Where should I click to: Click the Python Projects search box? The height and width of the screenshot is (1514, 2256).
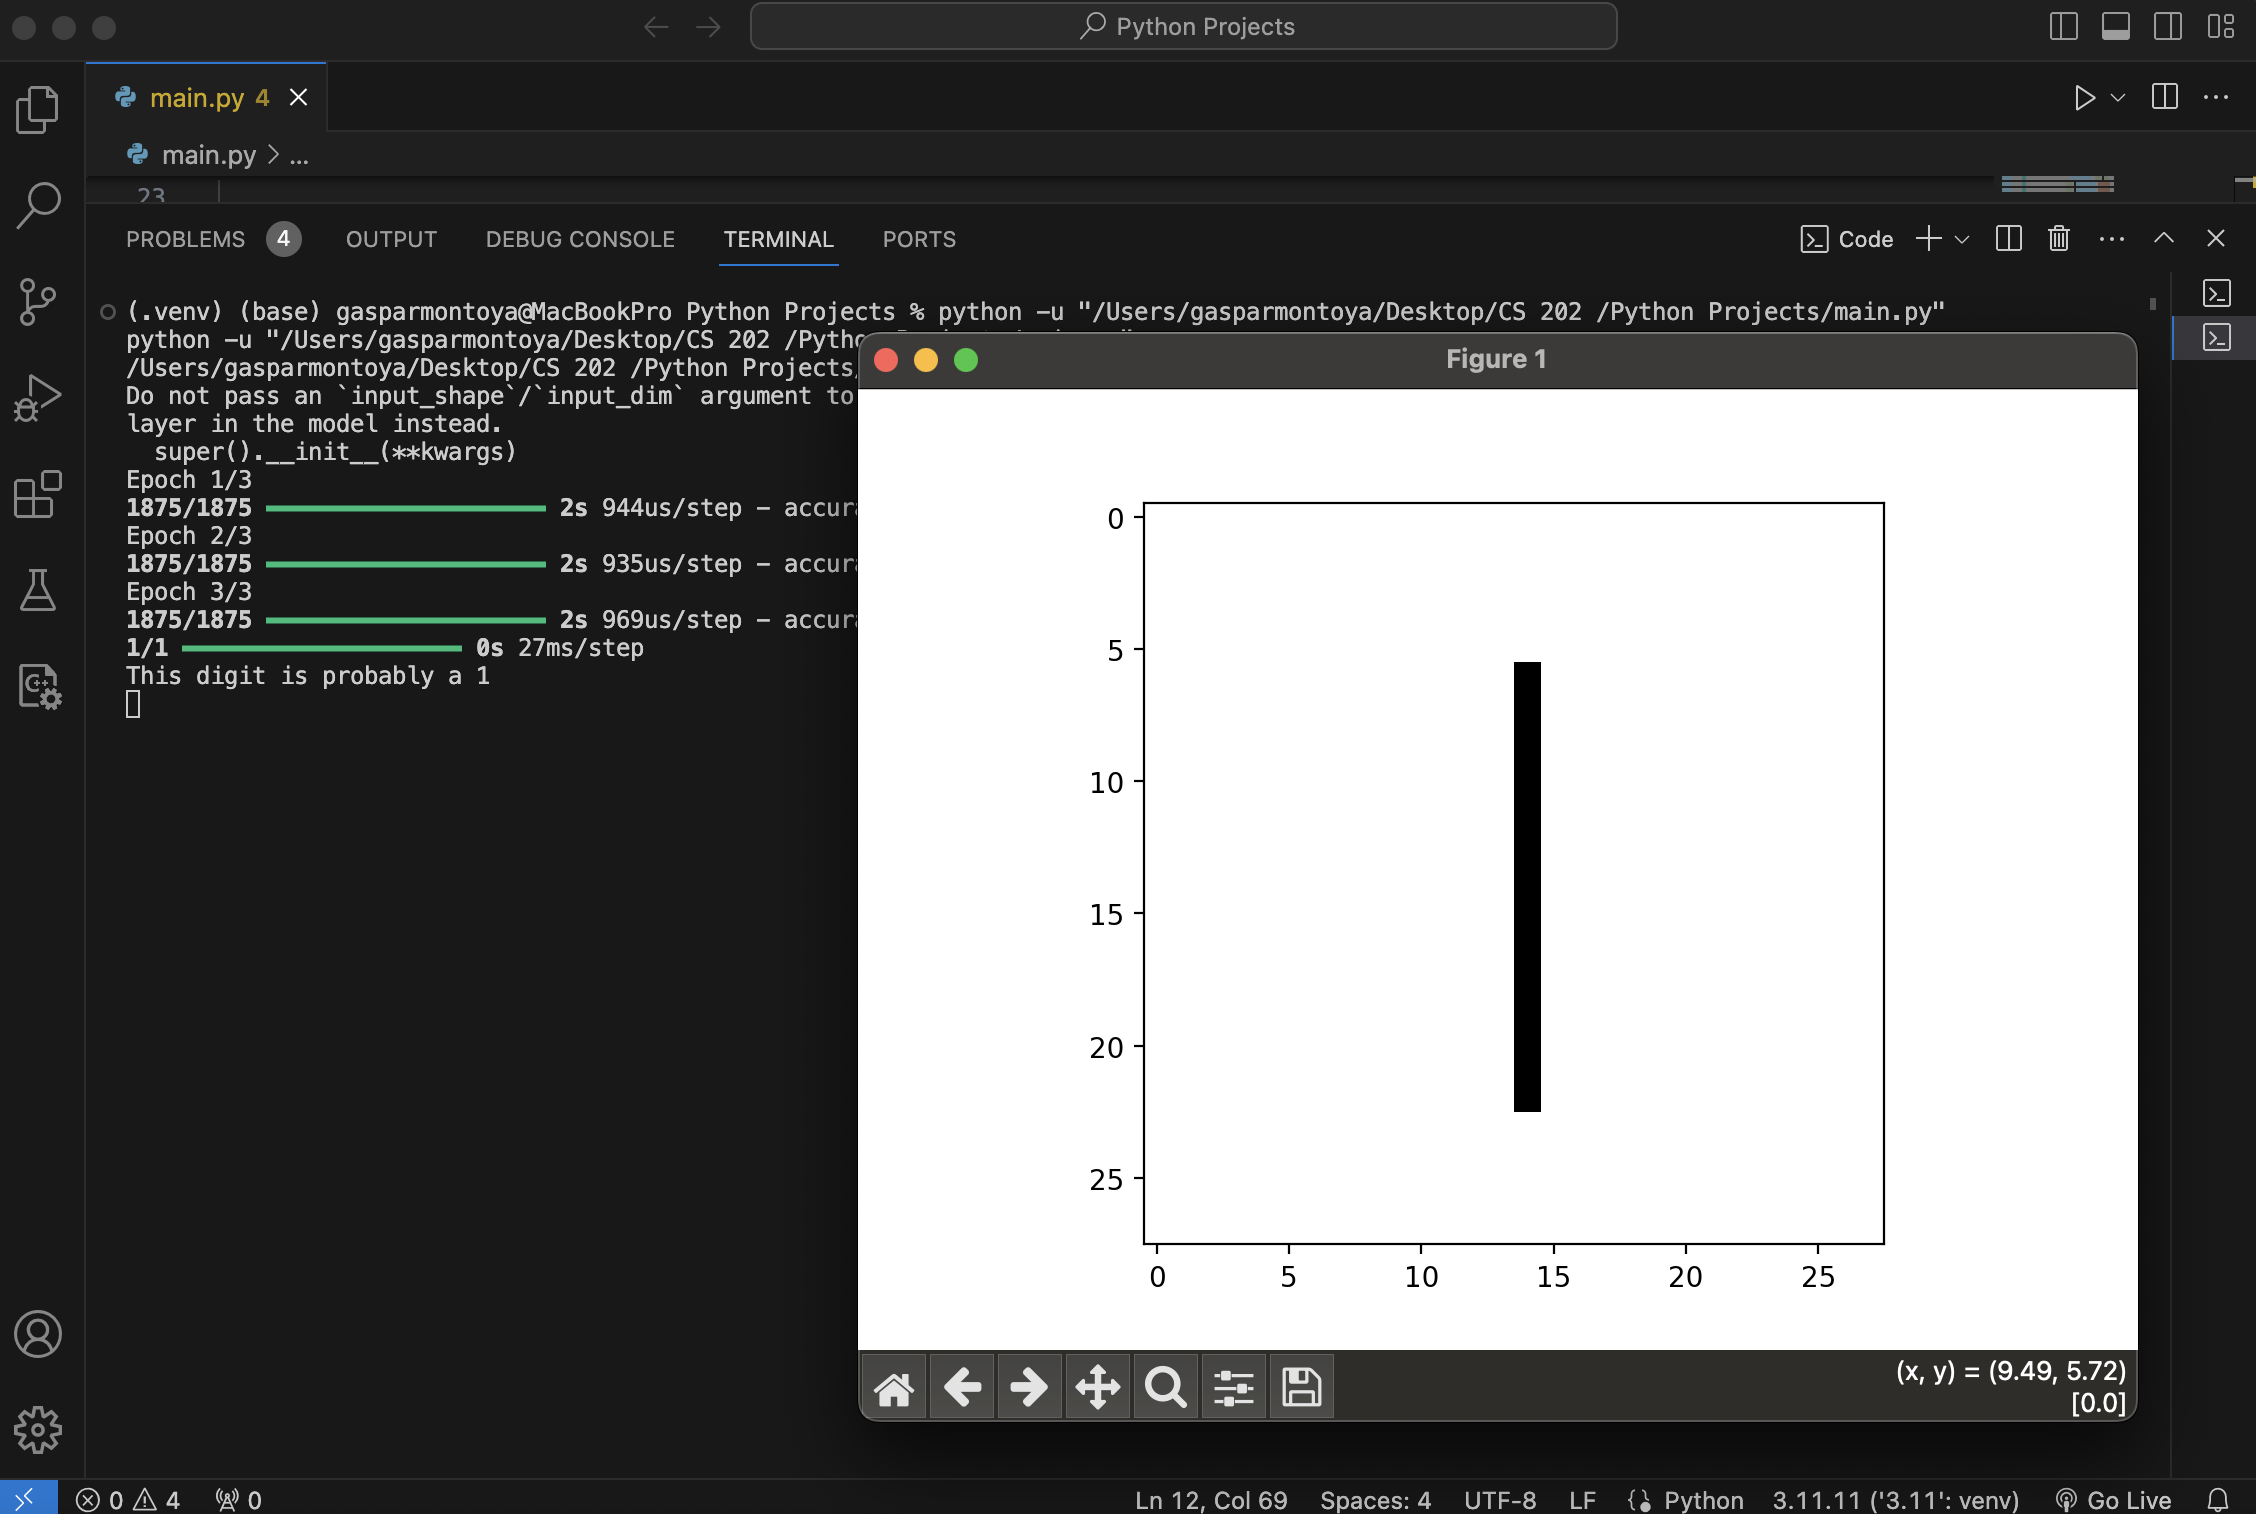point(1183,26)
